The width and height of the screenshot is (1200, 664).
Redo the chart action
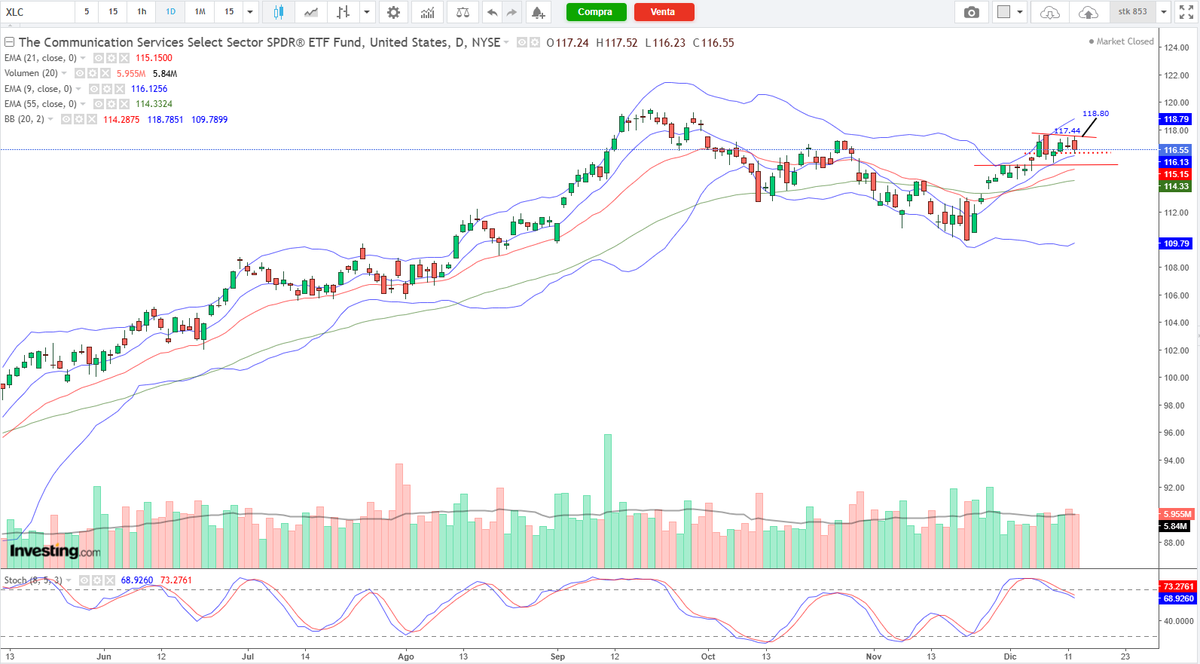(x=513, y=12)
